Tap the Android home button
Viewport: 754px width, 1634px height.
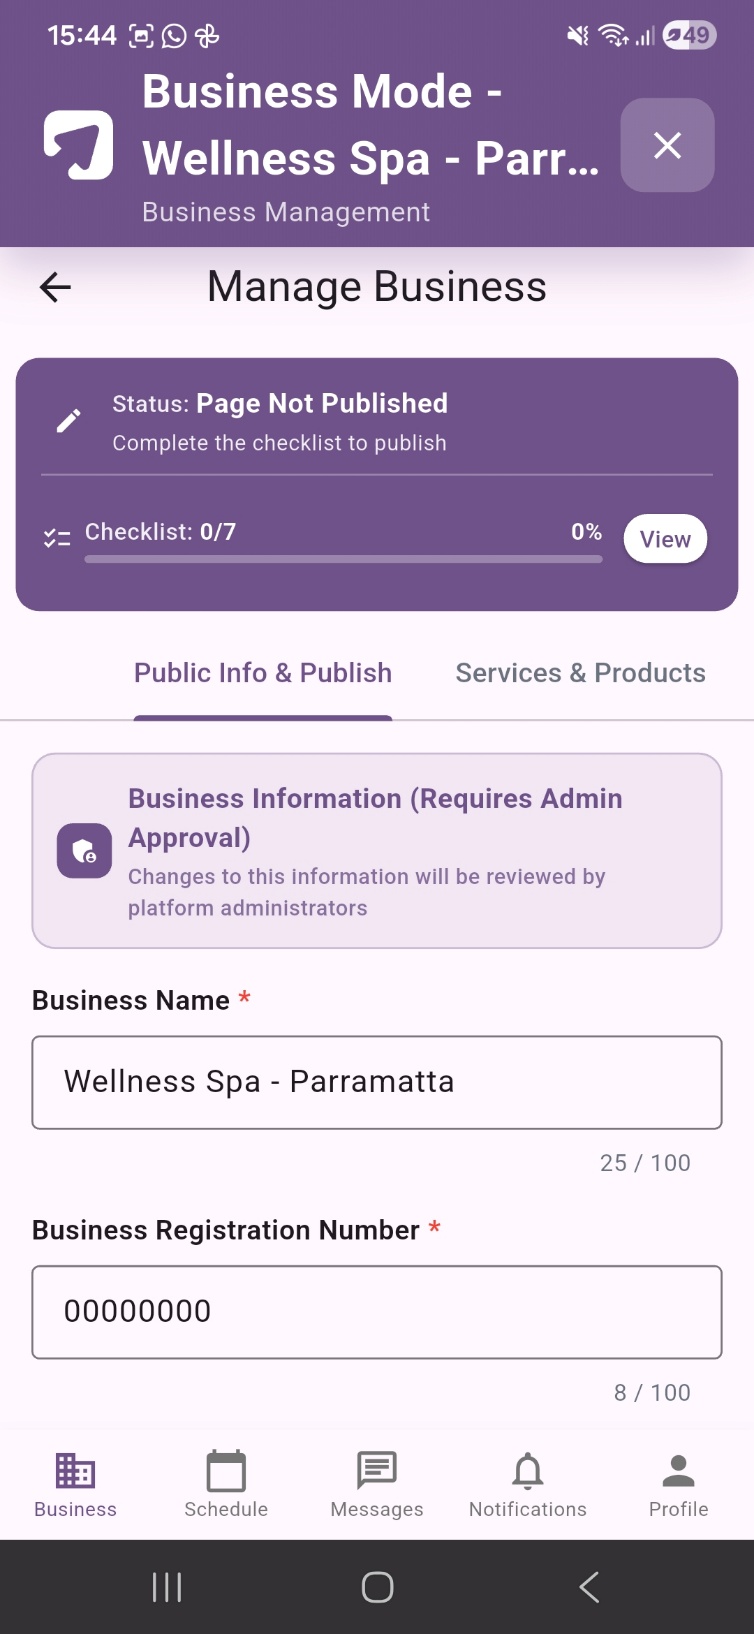click(x=377, y=1587)
